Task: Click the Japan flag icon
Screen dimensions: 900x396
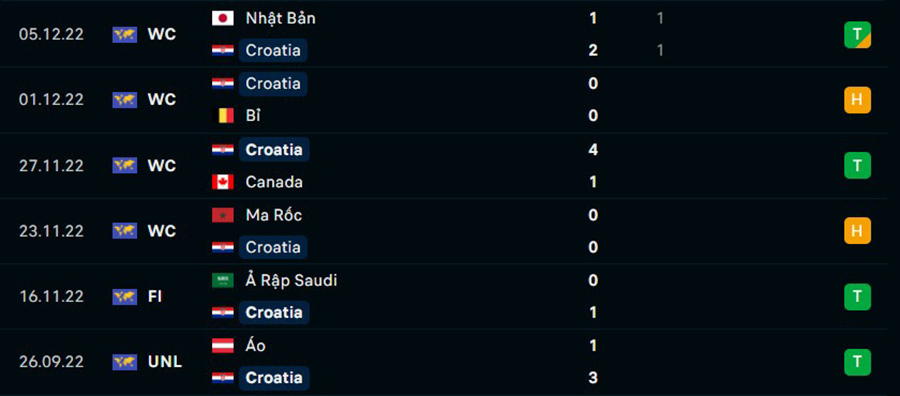Action: click(x=223, y=18)
